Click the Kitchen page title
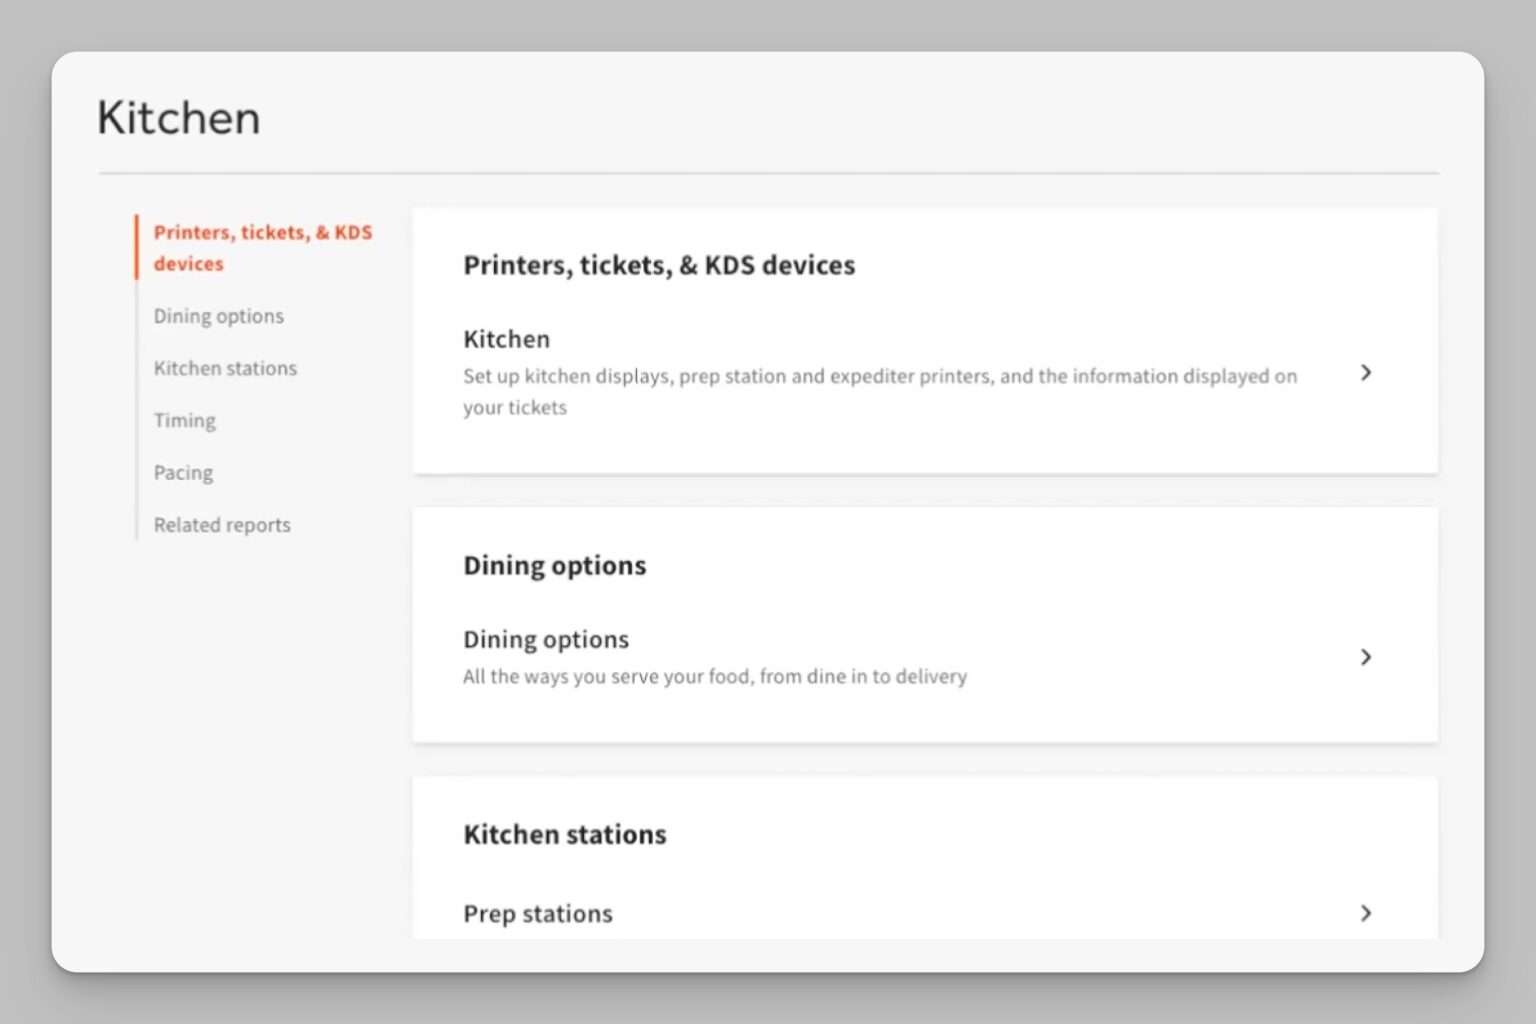This screenshot has height=1024, width=1536. tap(179, 118)
